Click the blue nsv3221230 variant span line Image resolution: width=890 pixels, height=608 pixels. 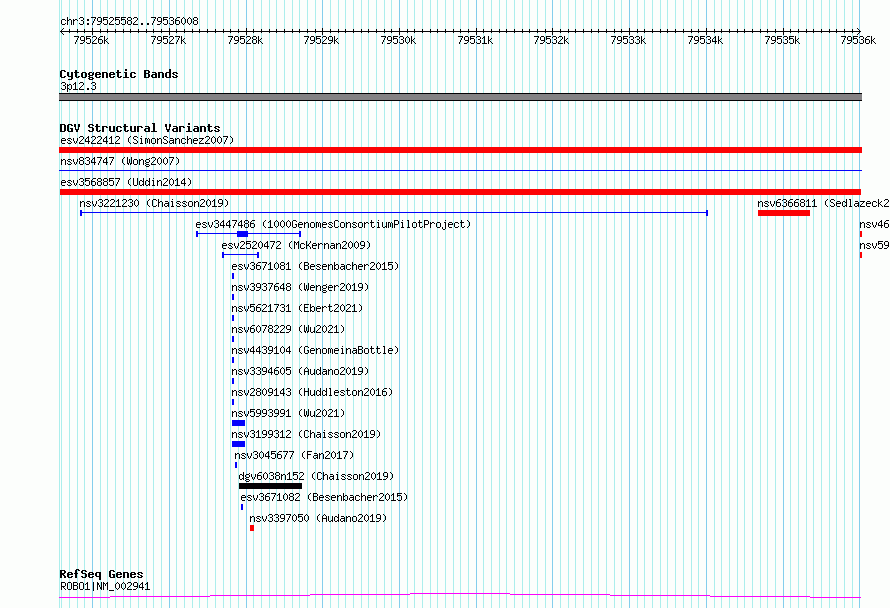coord(394,213)
